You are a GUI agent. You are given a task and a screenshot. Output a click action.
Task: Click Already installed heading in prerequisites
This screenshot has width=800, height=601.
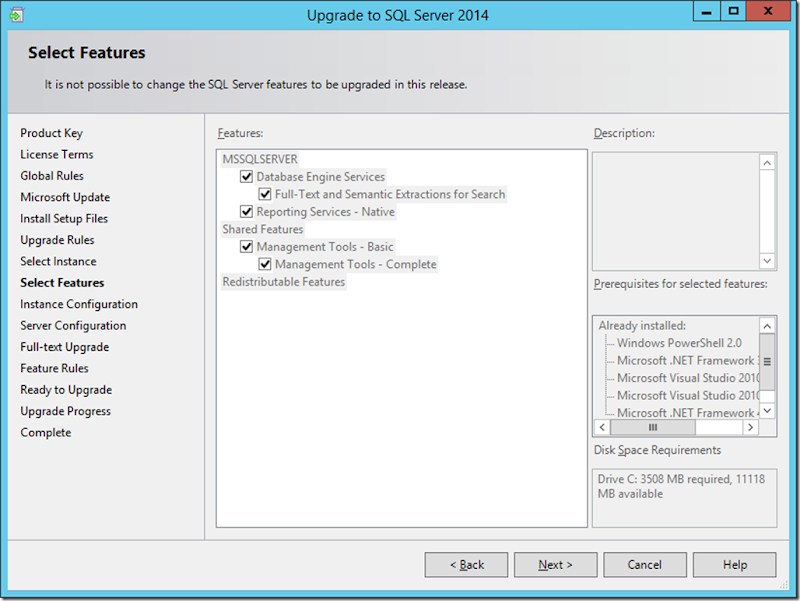click(x=642, y=325)
